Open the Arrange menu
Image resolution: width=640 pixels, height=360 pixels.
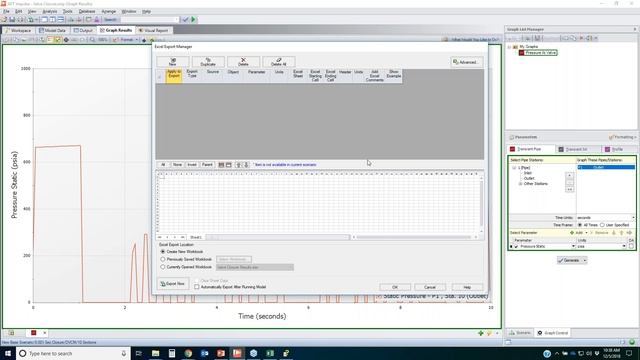click(x=109, y=11)
